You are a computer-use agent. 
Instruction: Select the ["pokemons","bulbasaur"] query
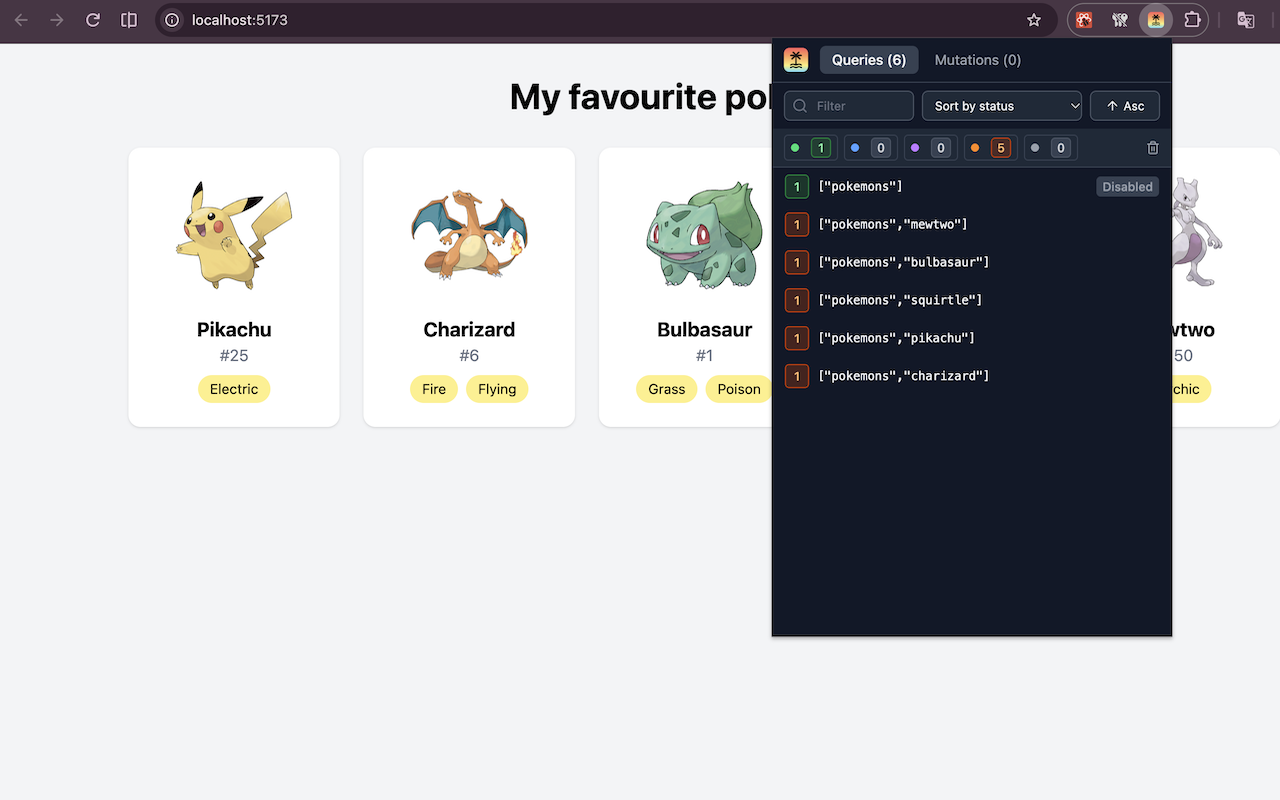[972, 263]
